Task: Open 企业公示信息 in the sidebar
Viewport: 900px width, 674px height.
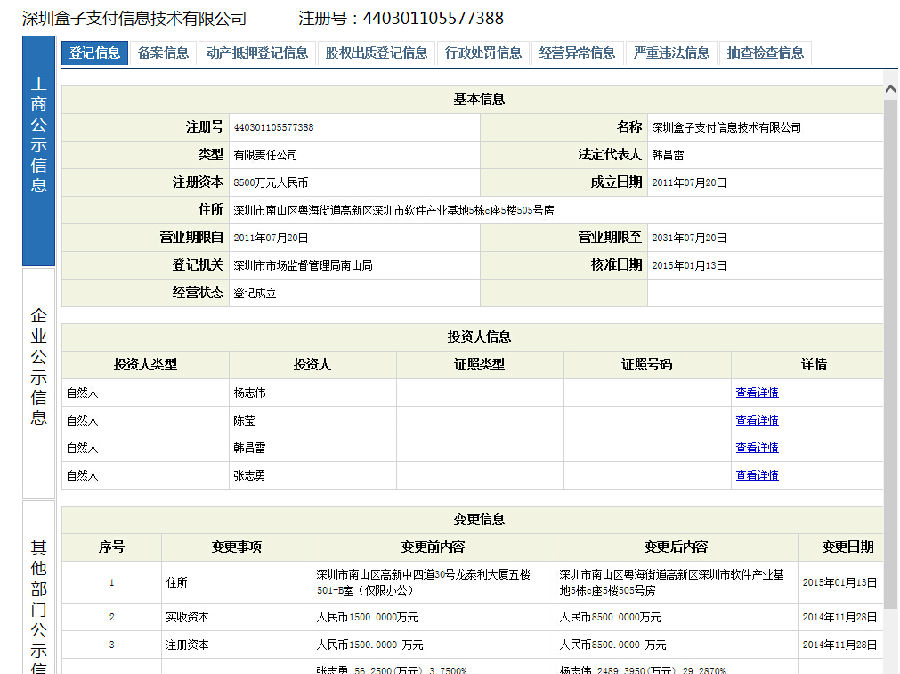Action: coord(38,383)
